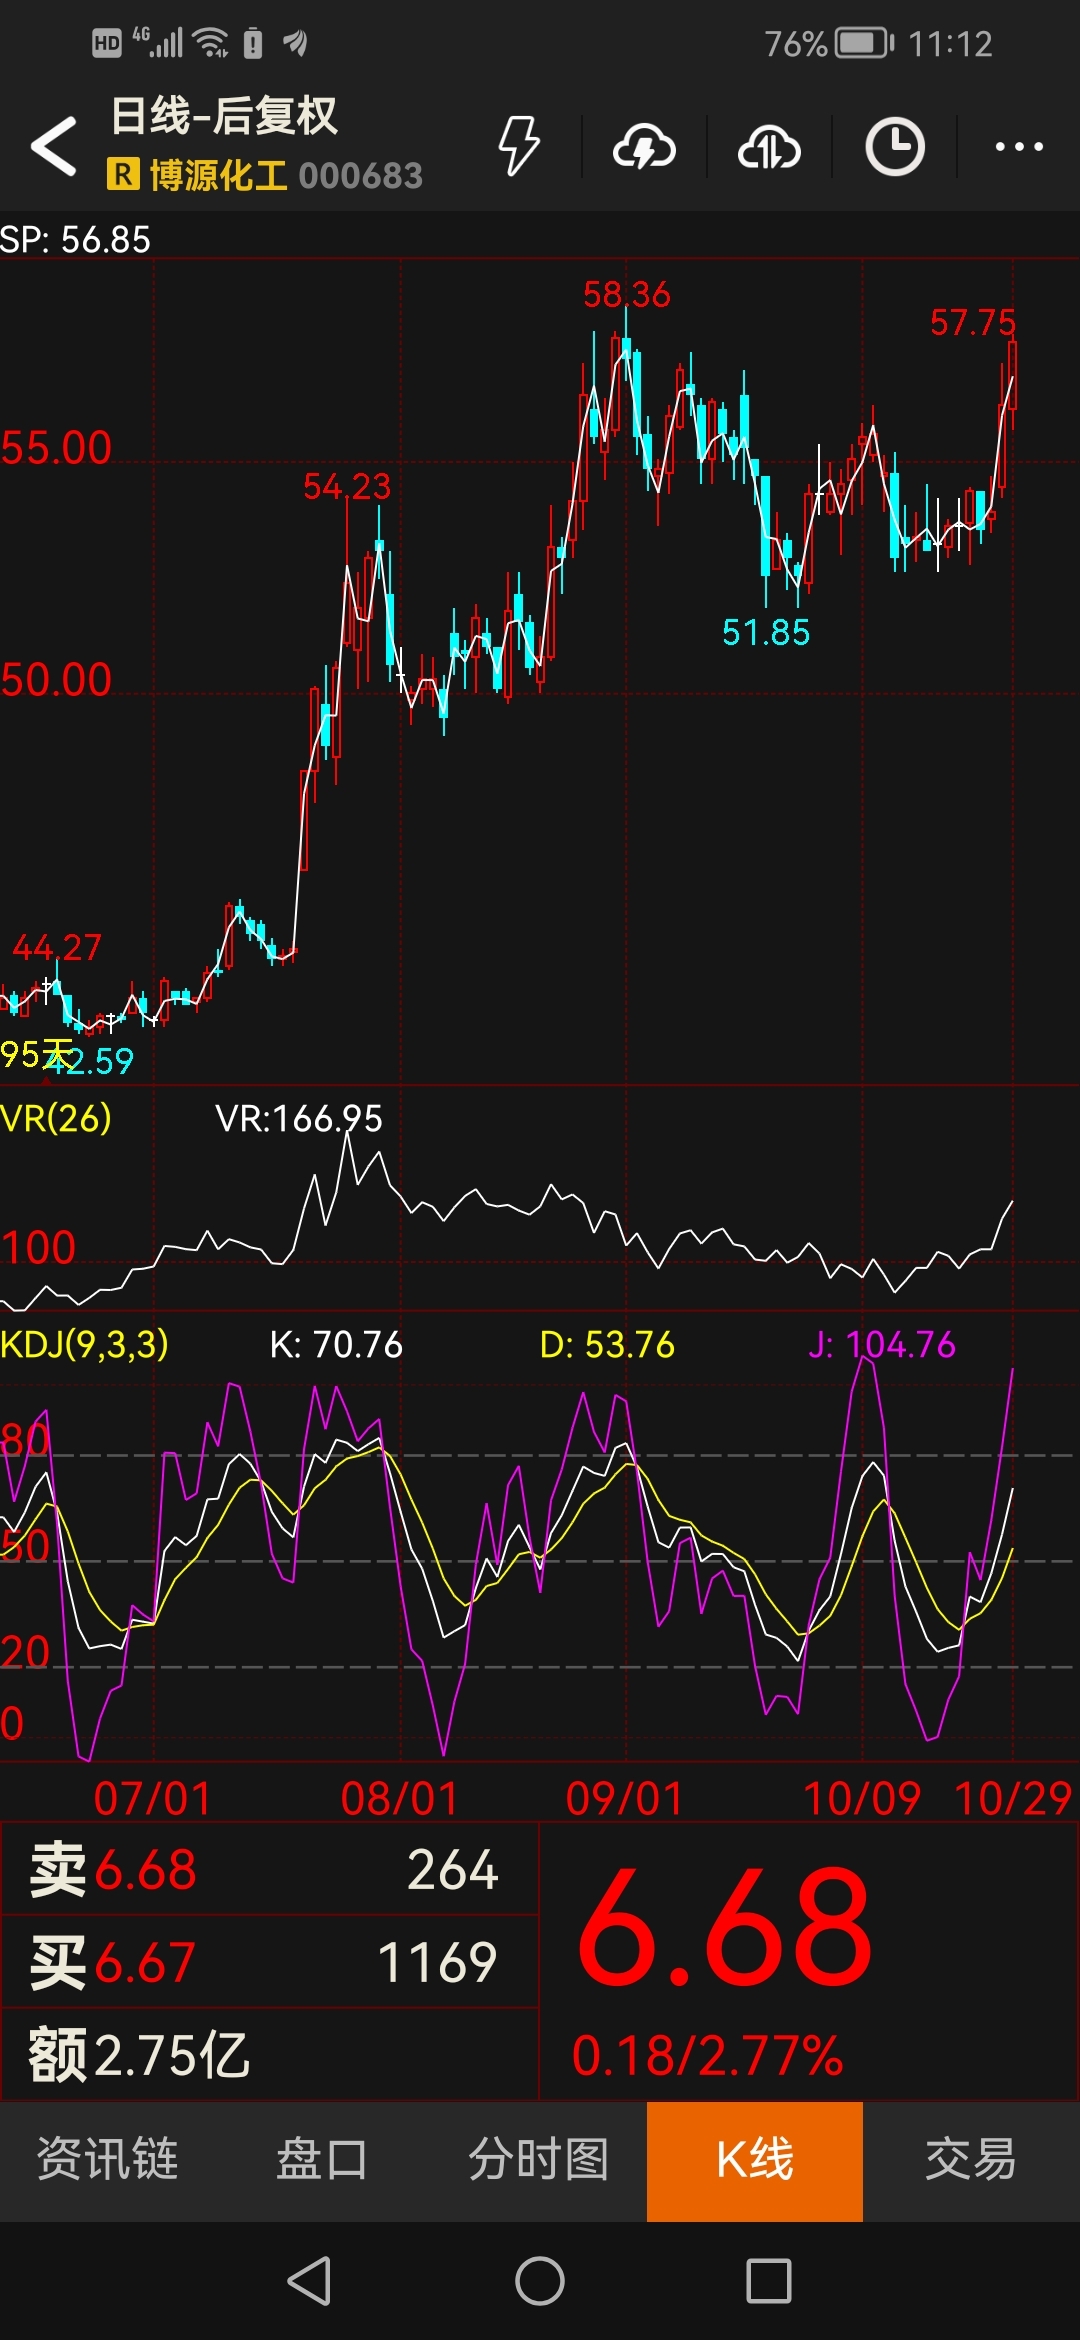Tap the back arrow icon
This screenshot has width=1080, height=2340.
[x=54, y=146]
